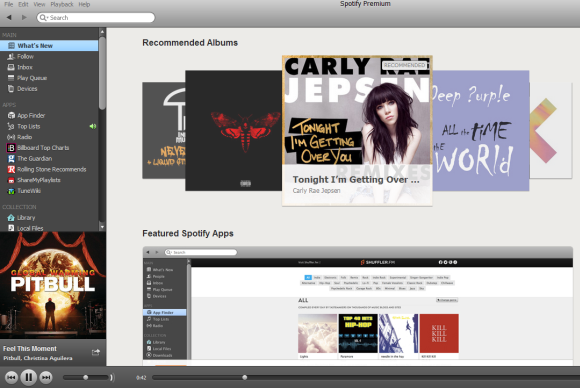Click the Top Lists icon
580x388 pixels.
coord(11,126)
